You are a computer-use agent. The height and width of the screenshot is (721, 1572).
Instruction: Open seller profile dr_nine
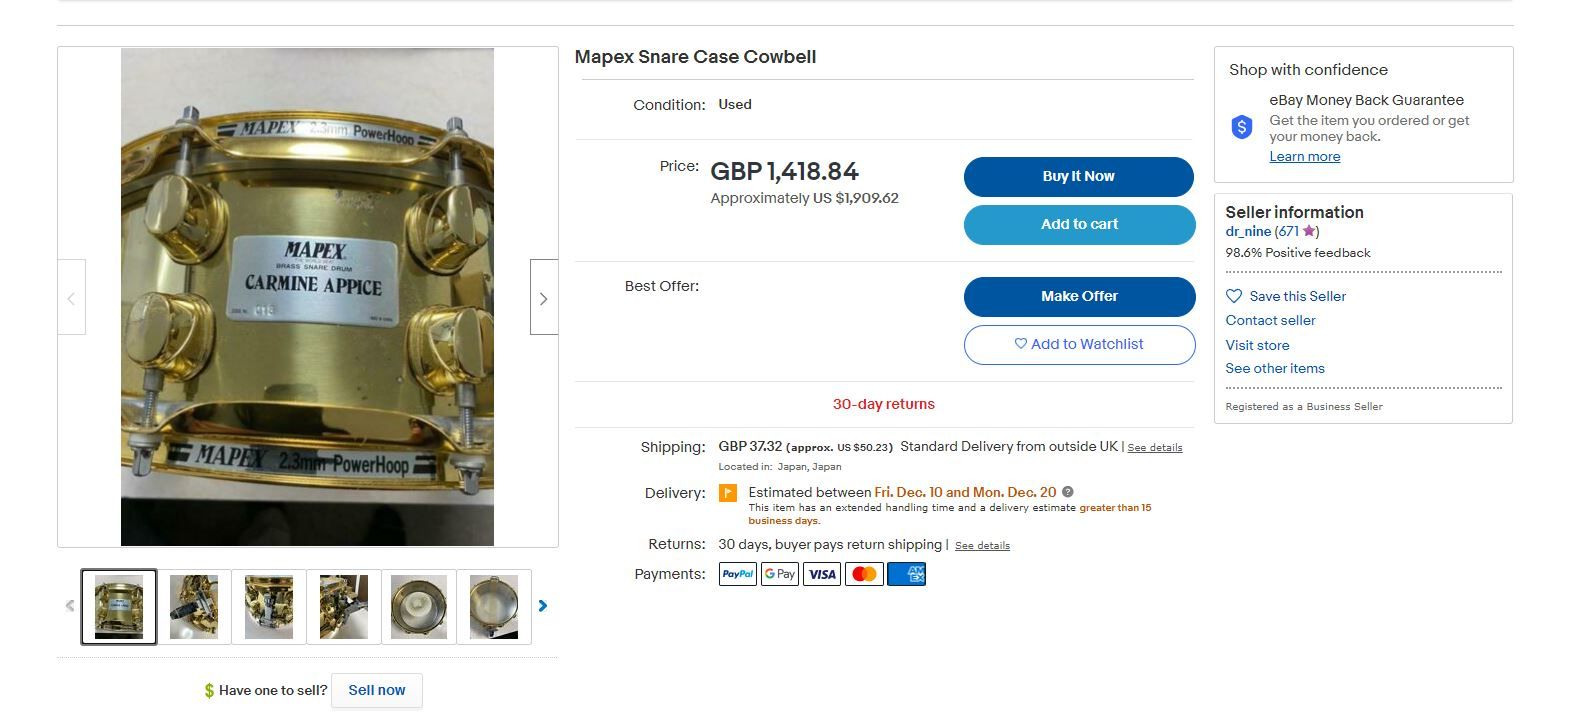click(1247, 231)
